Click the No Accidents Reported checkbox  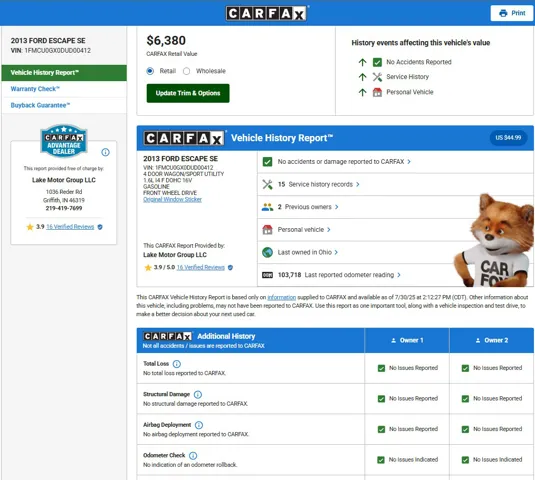click(x=377, y=62)
